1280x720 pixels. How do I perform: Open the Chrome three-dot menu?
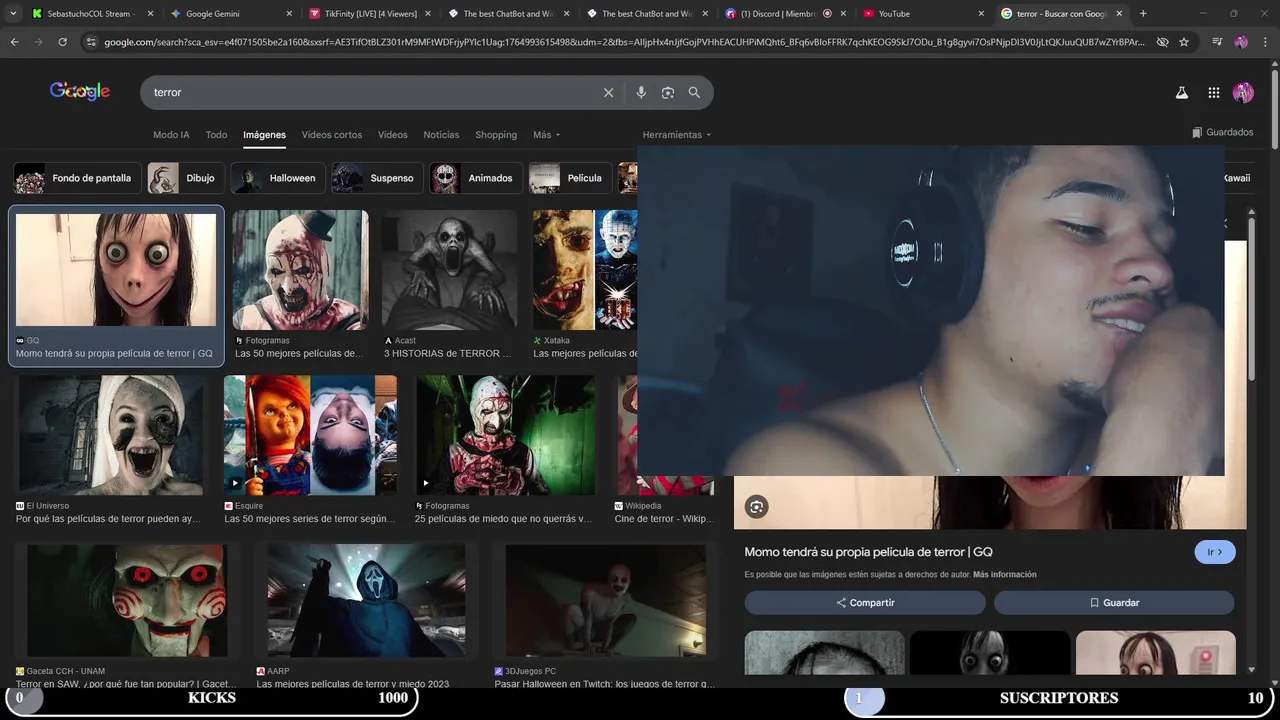coord(1265,42)
